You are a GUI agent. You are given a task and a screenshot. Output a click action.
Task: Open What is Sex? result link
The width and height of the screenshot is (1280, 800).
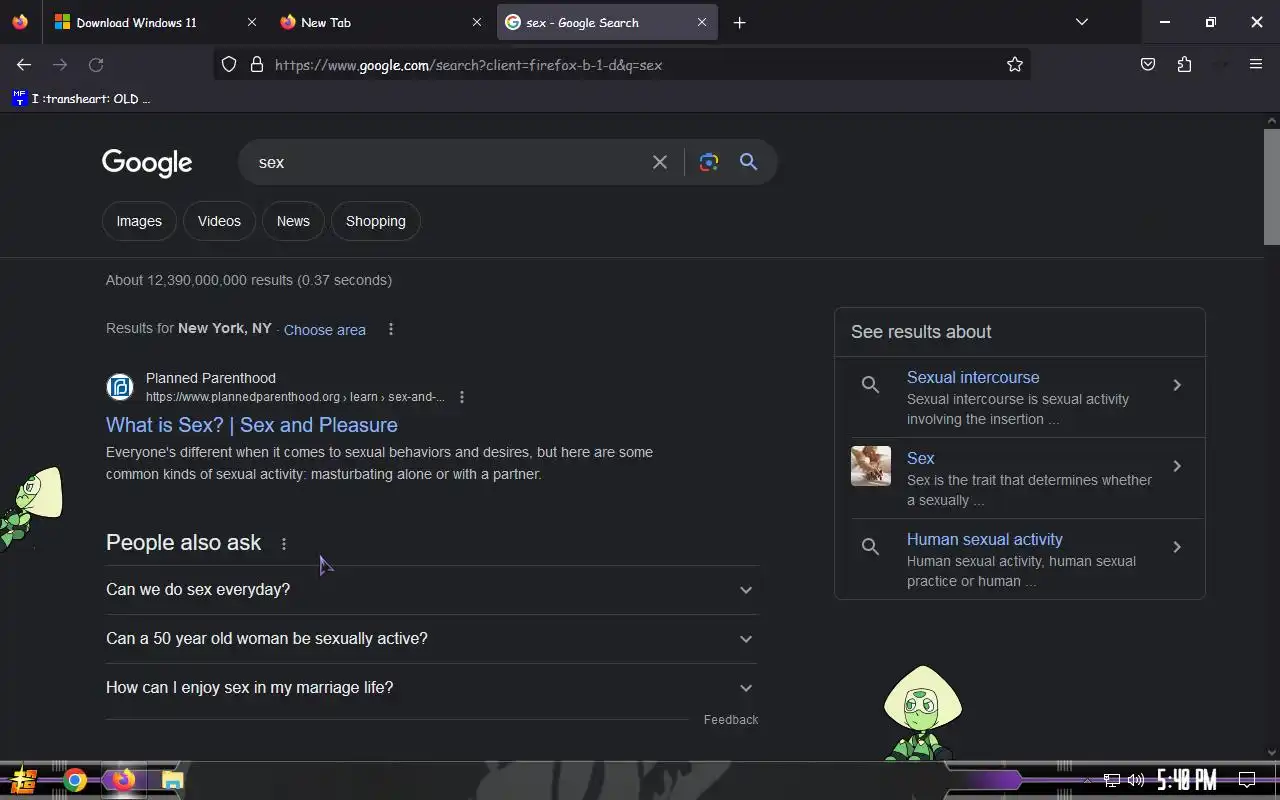tap(252, 425)
